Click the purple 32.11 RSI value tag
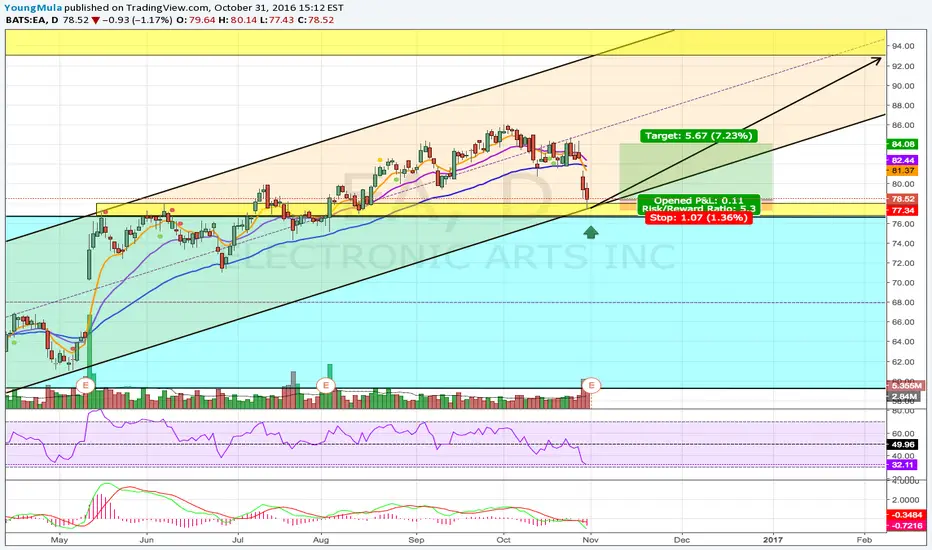This screenshot has height=550, width=932. click(x=902, y=465)
